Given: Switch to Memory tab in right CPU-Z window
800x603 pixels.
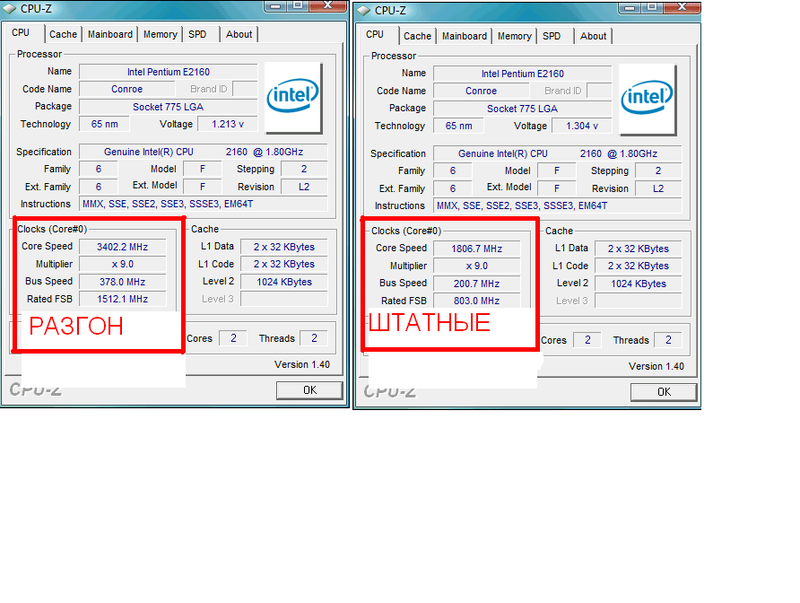Looking at the screenshot, I should click(x=514, y=36).
